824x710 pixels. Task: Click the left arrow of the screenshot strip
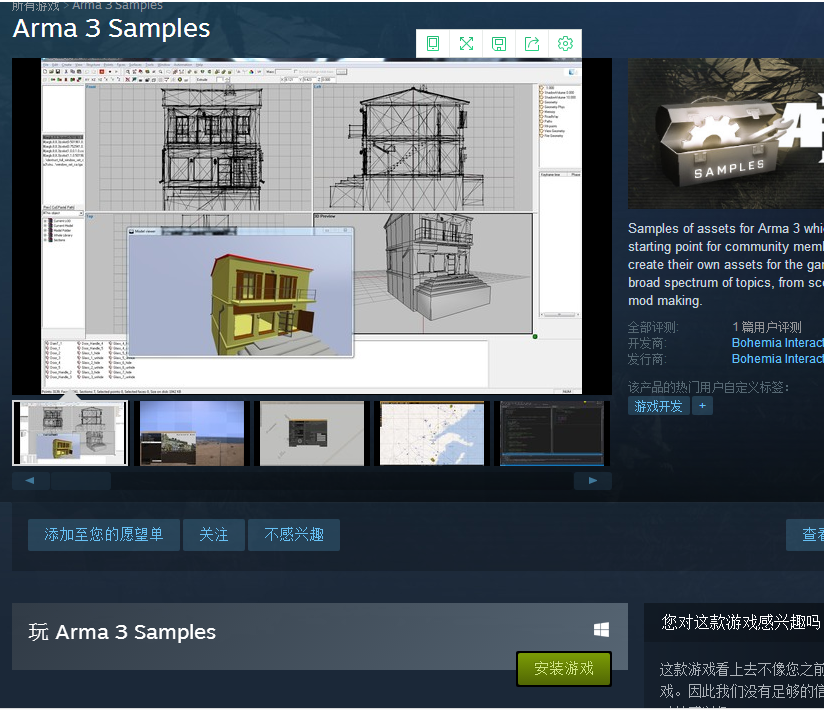click(30, 480)
